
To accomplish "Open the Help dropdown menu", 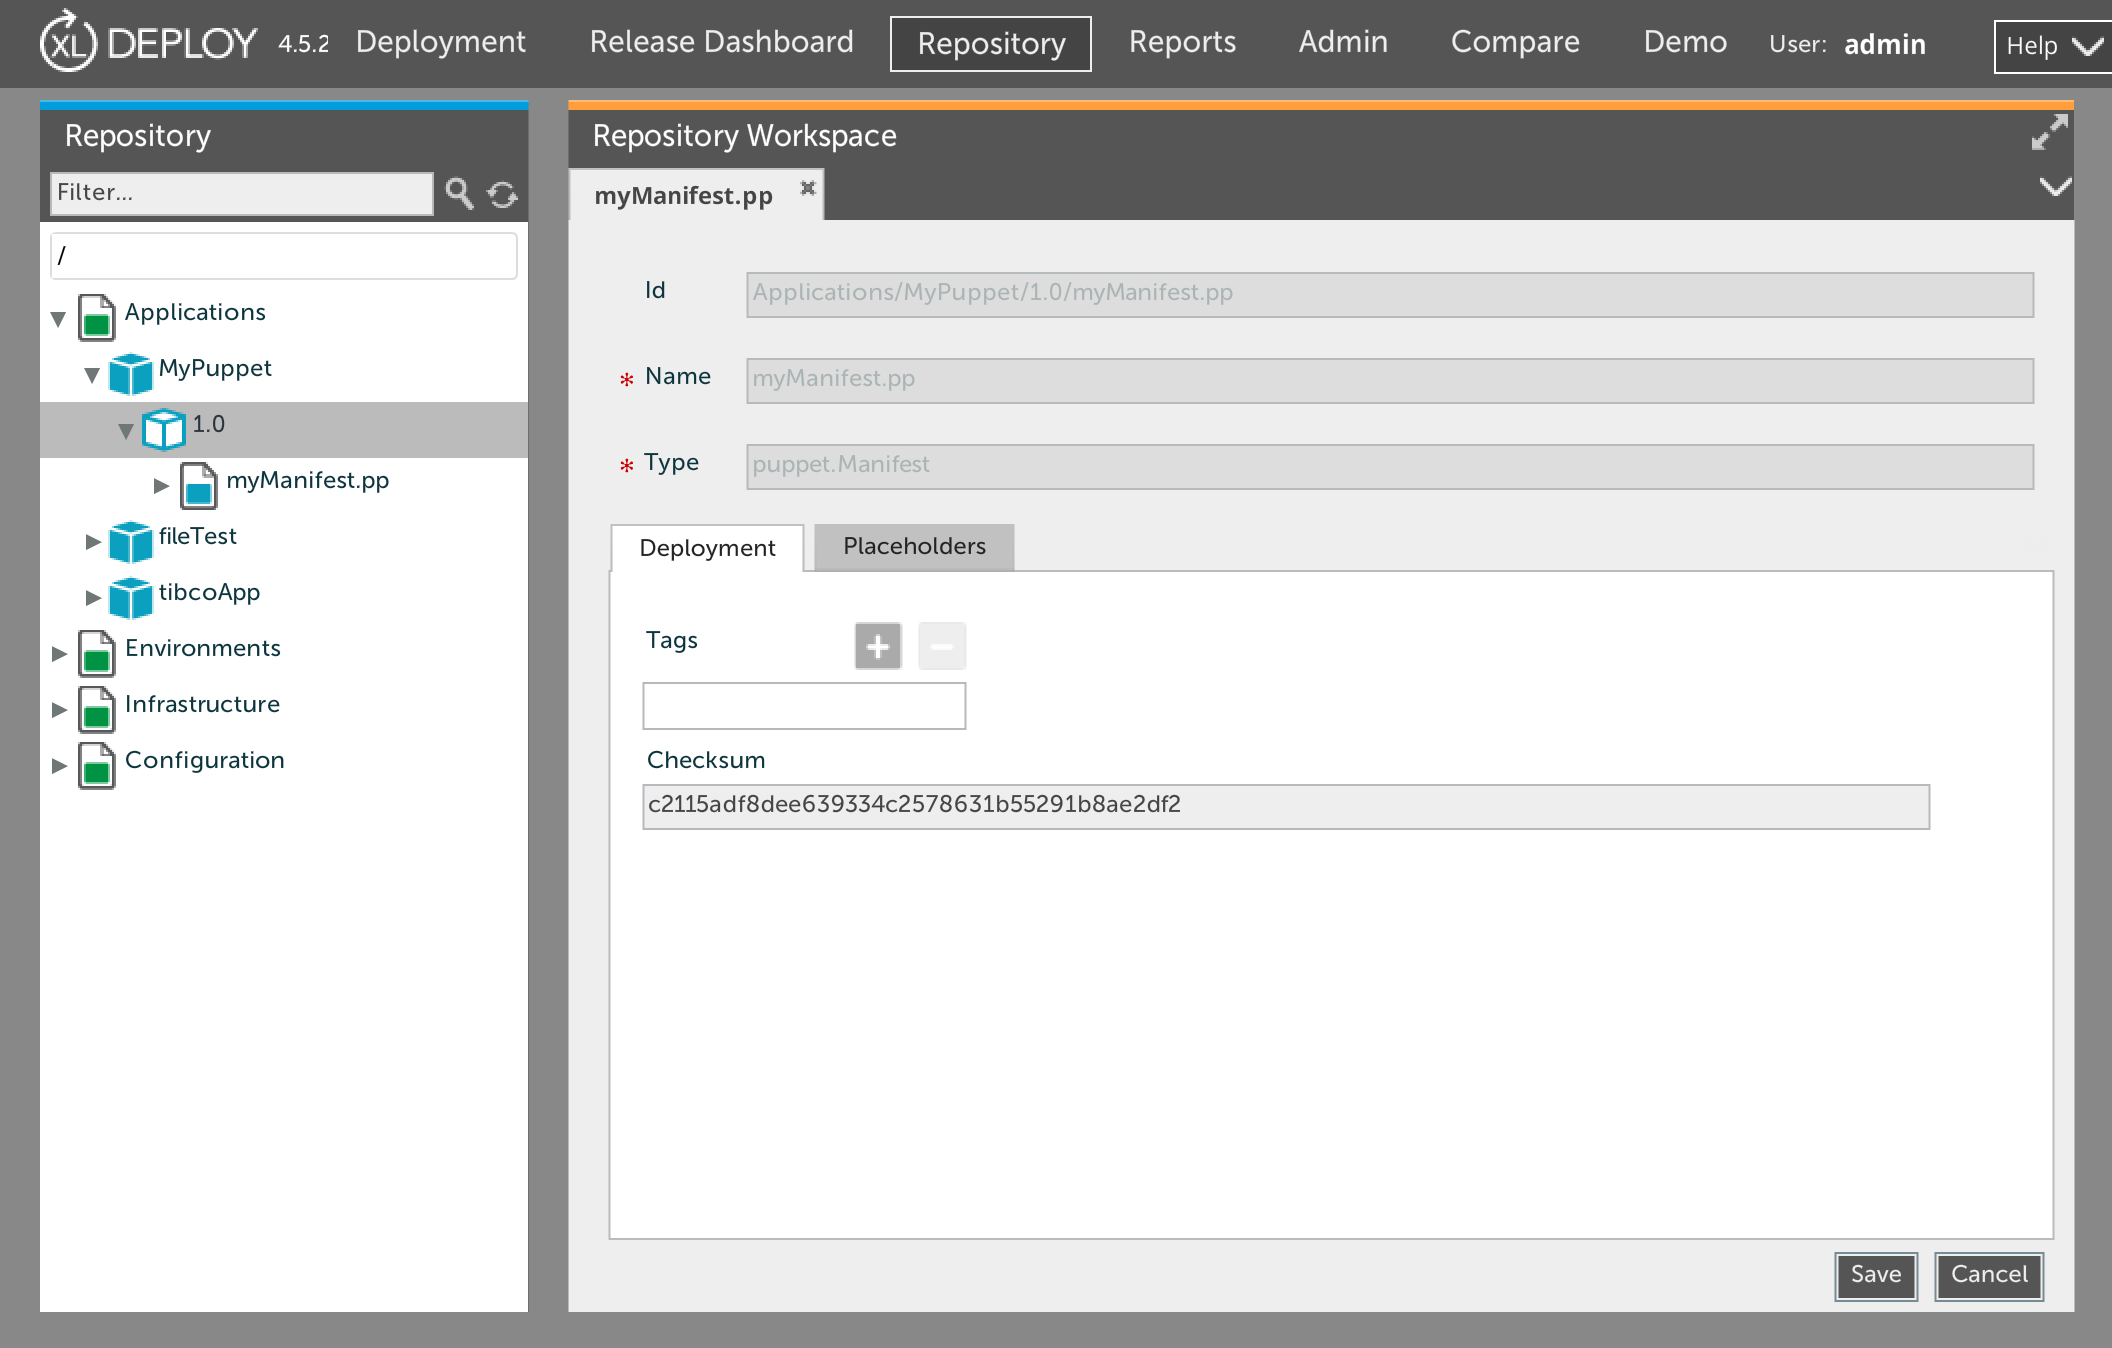I will (2052, 46).
